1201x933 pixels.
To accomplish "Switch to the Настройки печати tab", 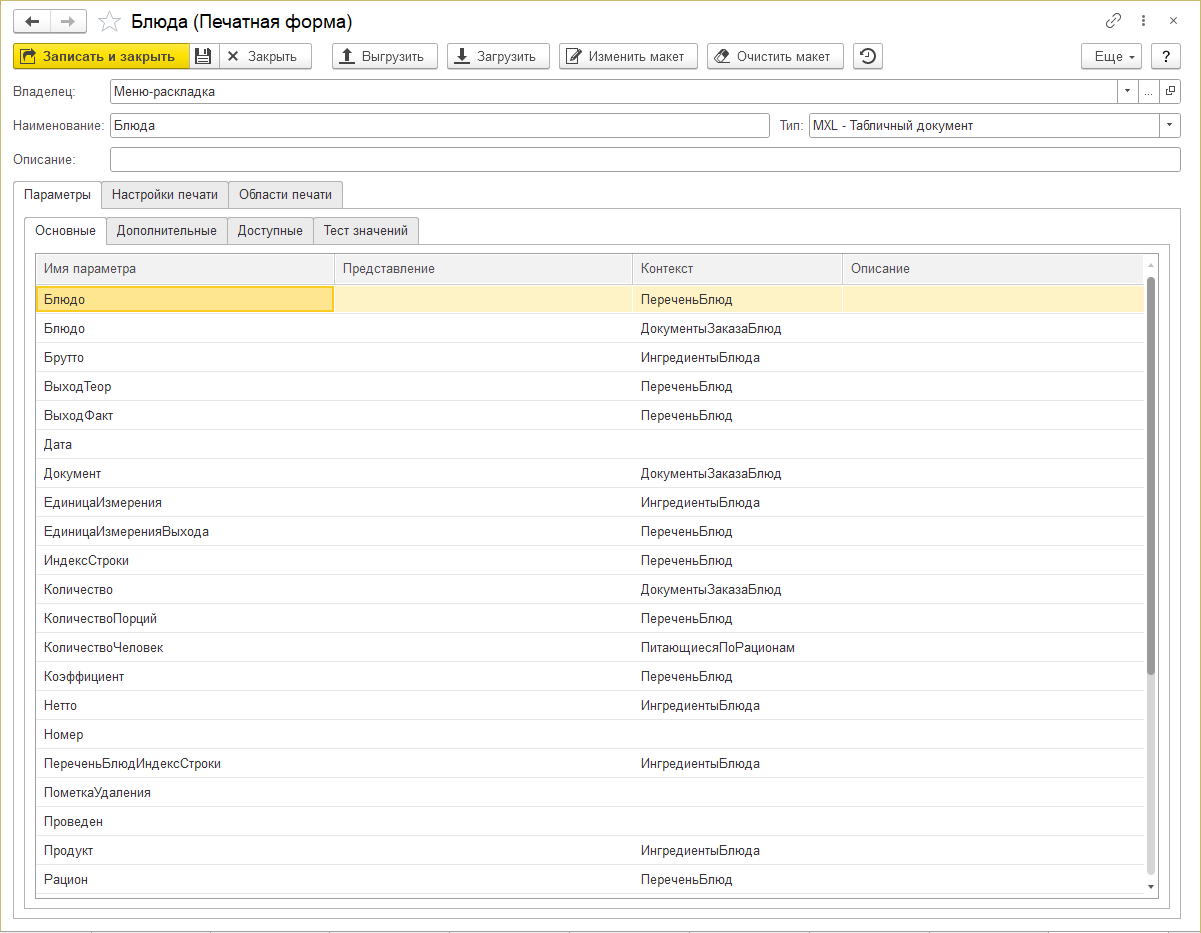I will coord(165,195).
